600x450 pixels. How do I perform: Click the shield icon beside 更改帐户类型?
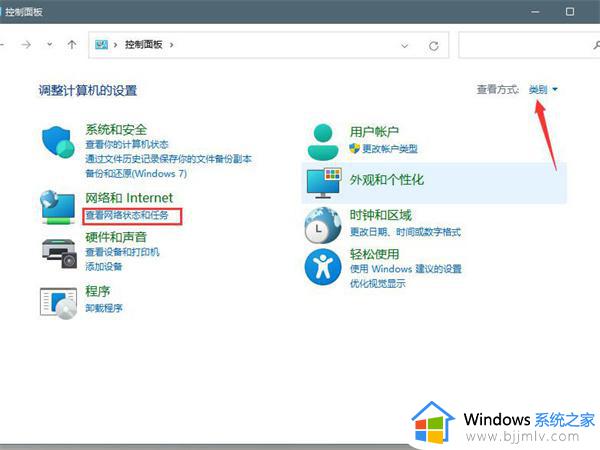tap(354, 148)
